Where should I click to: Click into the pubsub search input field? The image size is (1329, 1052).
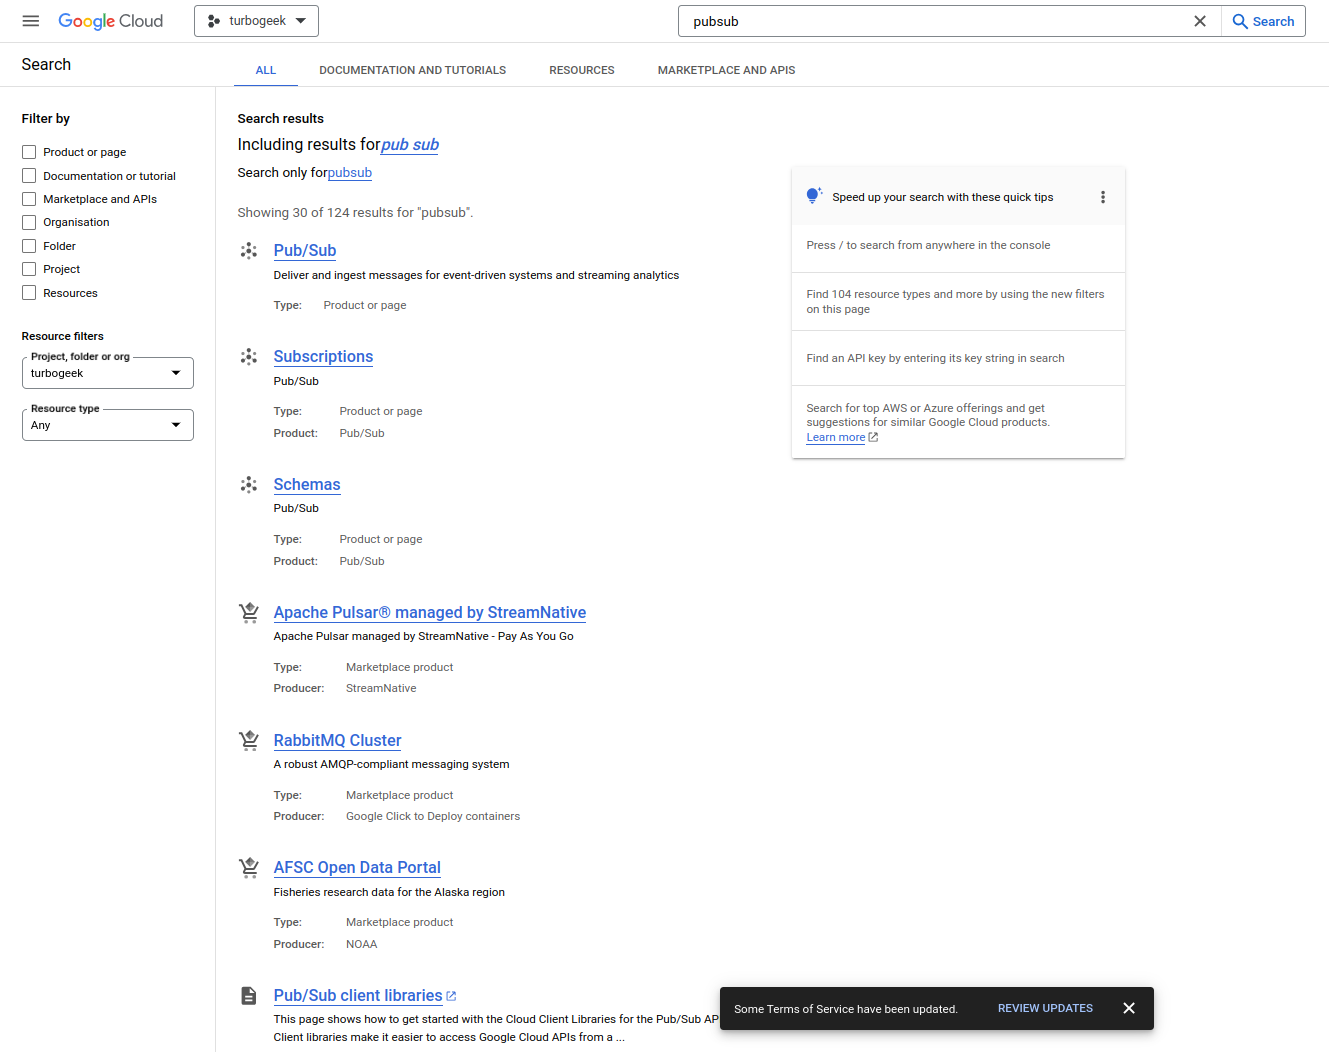(x=930, y=21)
